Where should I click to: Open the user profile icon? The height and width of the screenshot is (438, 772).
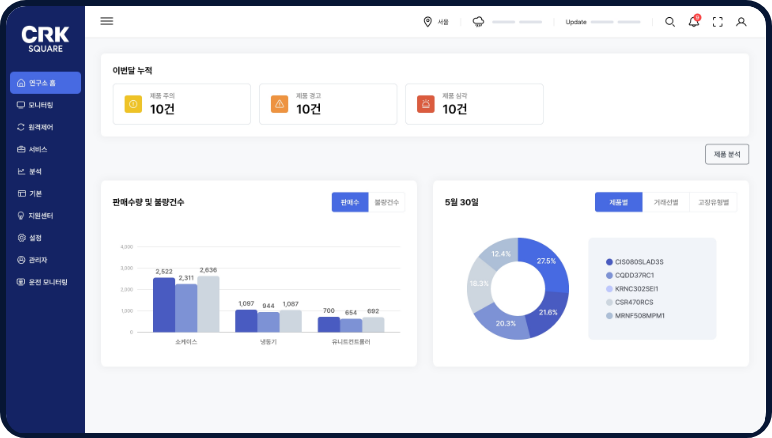[x=741, y=22]
